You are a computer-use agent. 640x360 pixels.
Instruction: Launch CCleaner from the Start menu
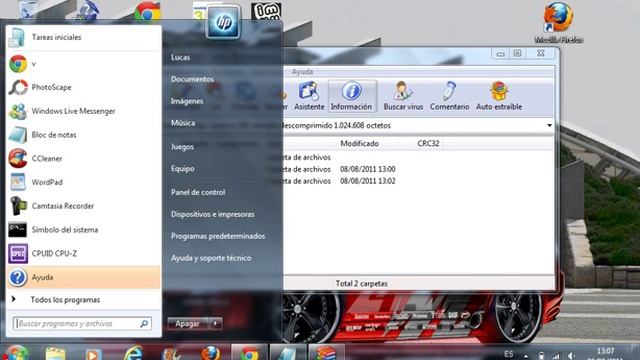[x=84, y=158]
